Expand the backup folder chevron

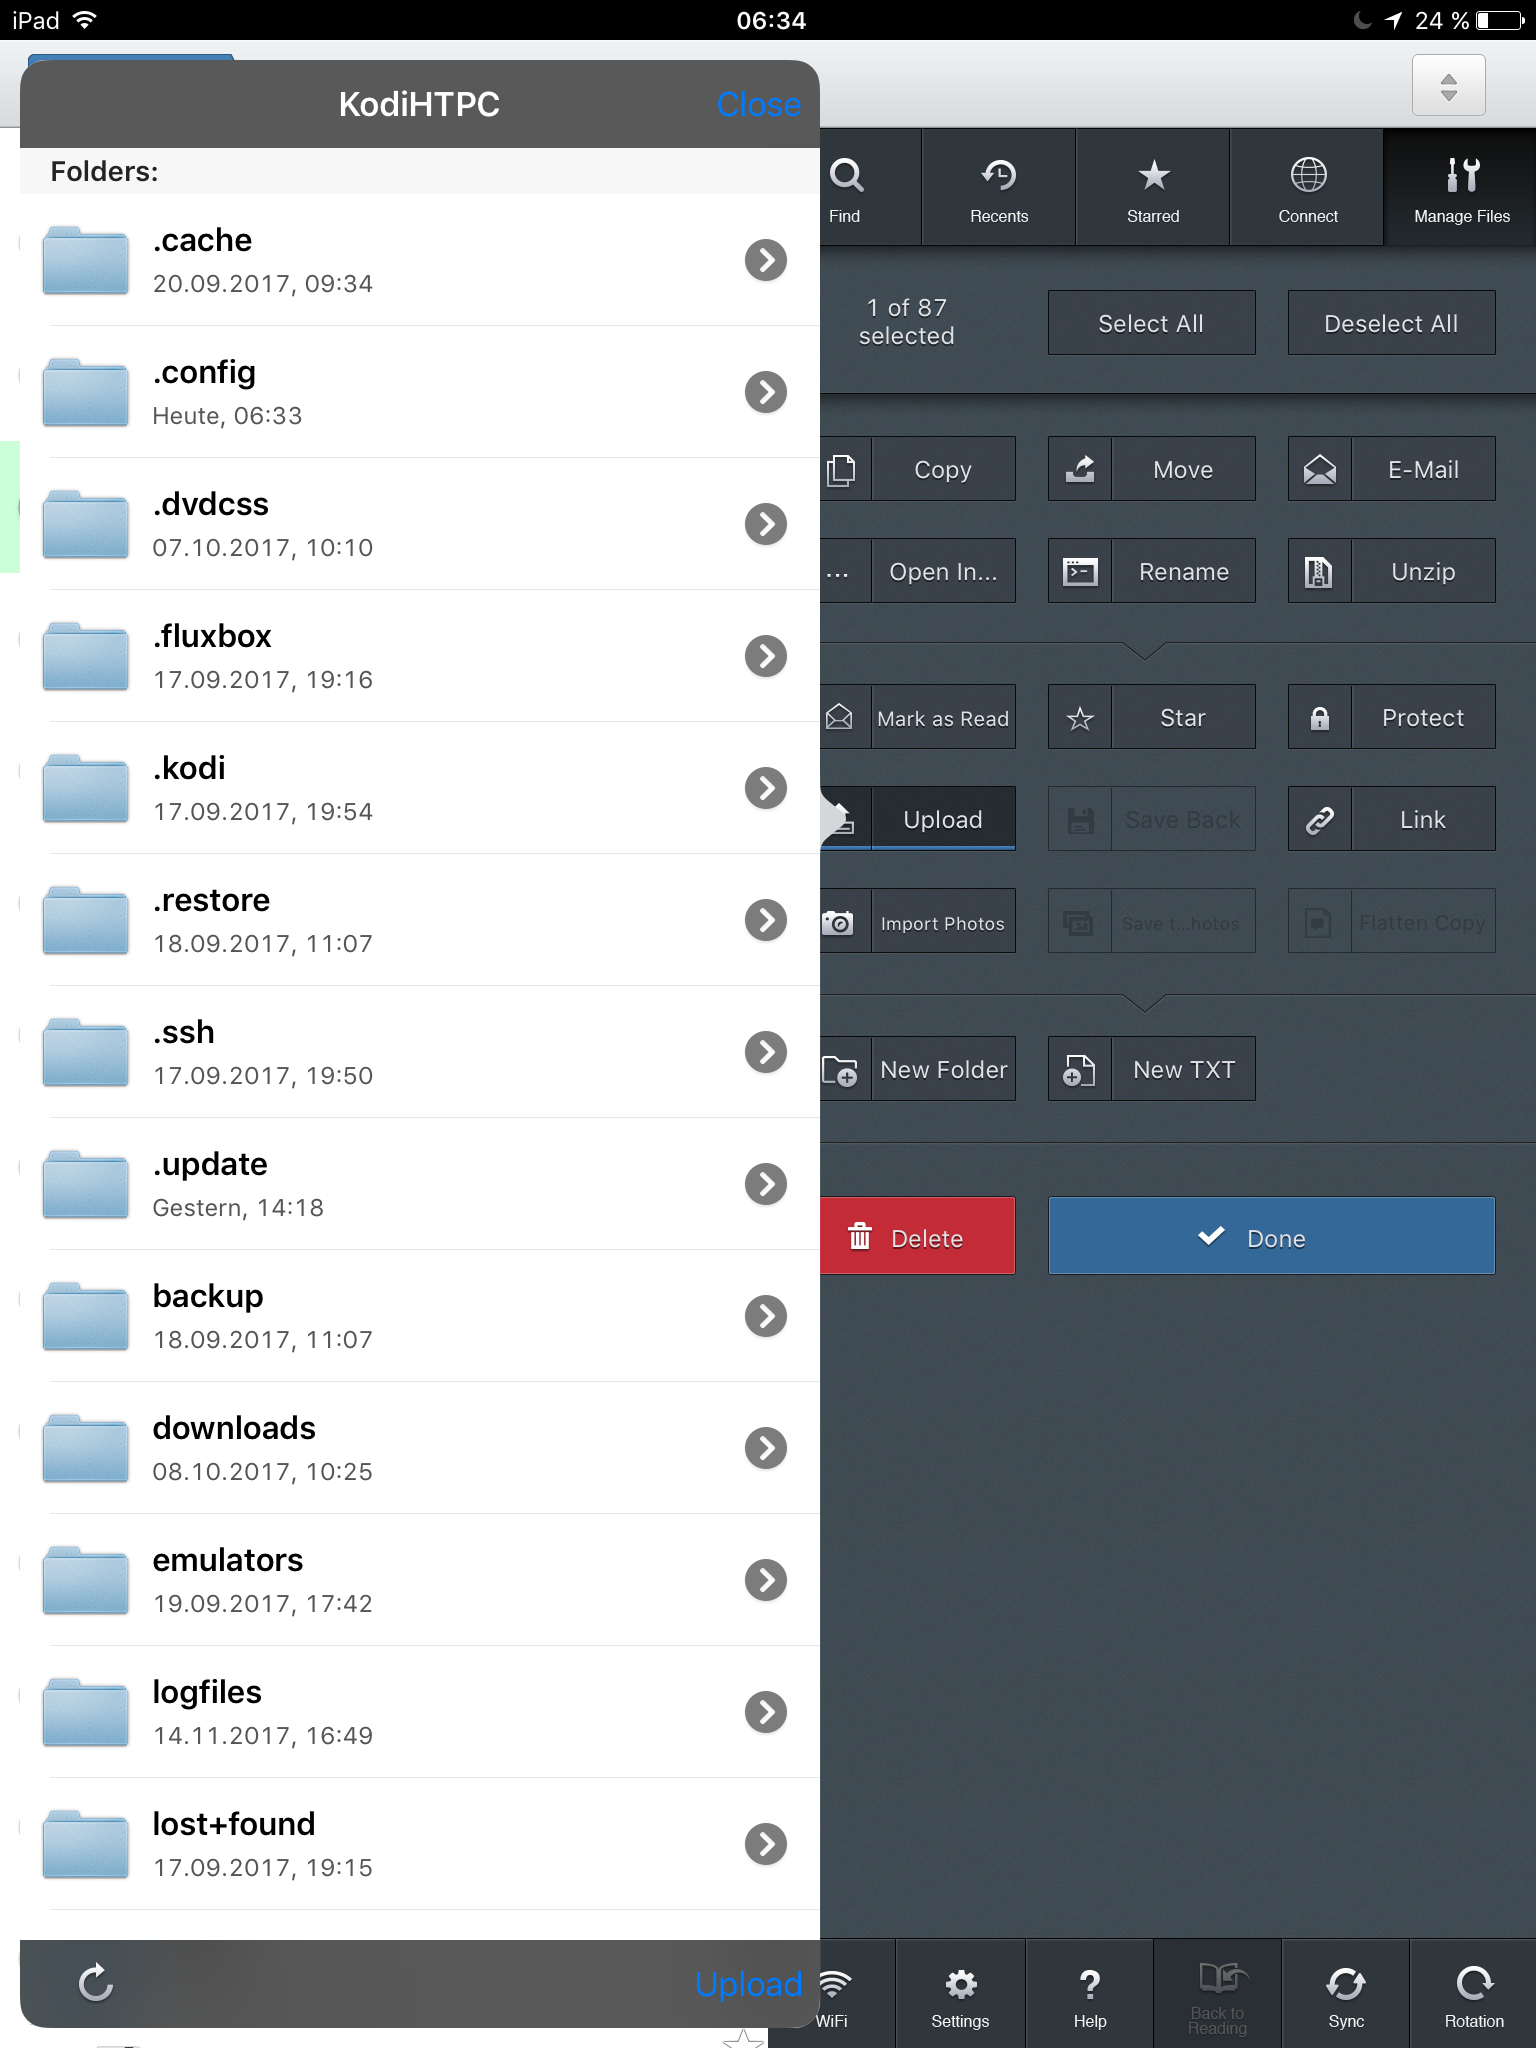pos(766,1316)
